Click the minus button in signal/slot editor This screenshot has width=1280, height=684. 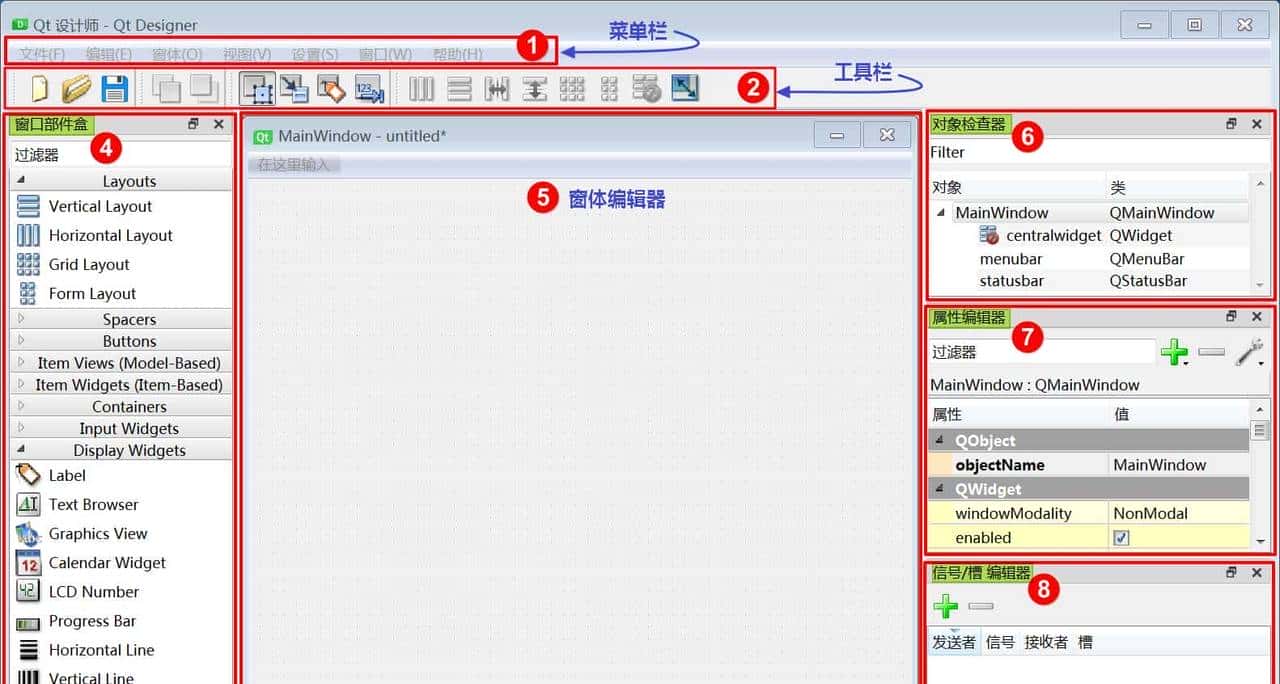coord(981,606)
